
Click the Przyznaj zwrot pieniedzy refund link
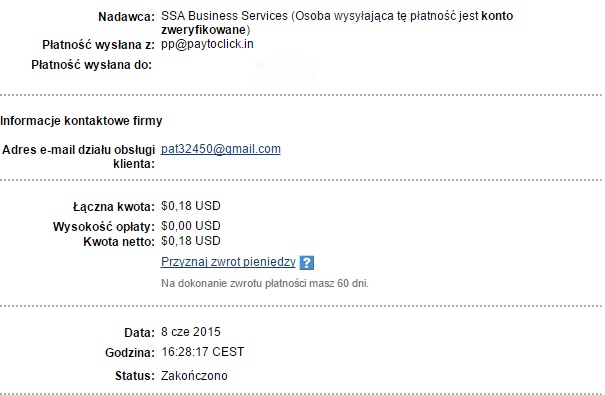pos(228,262)
